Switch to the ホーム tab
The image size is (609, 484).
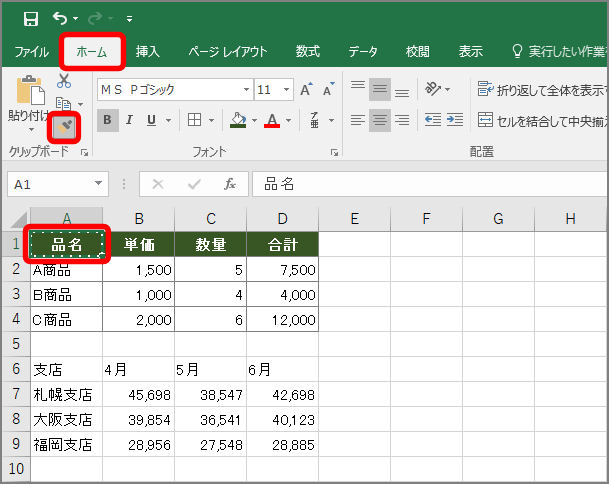92,52
